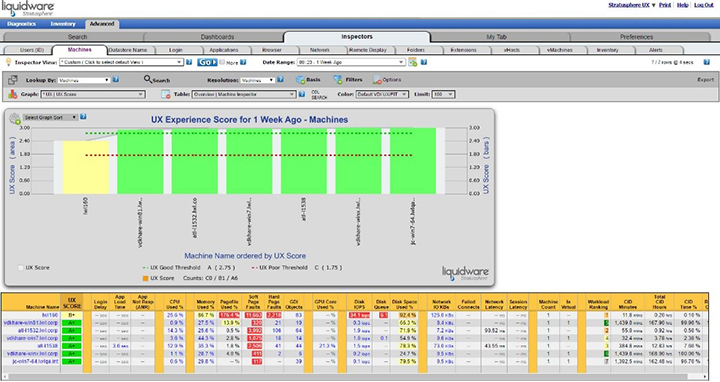Click the COL SEARCH control

pyautogui.click(x=319, y=95)
